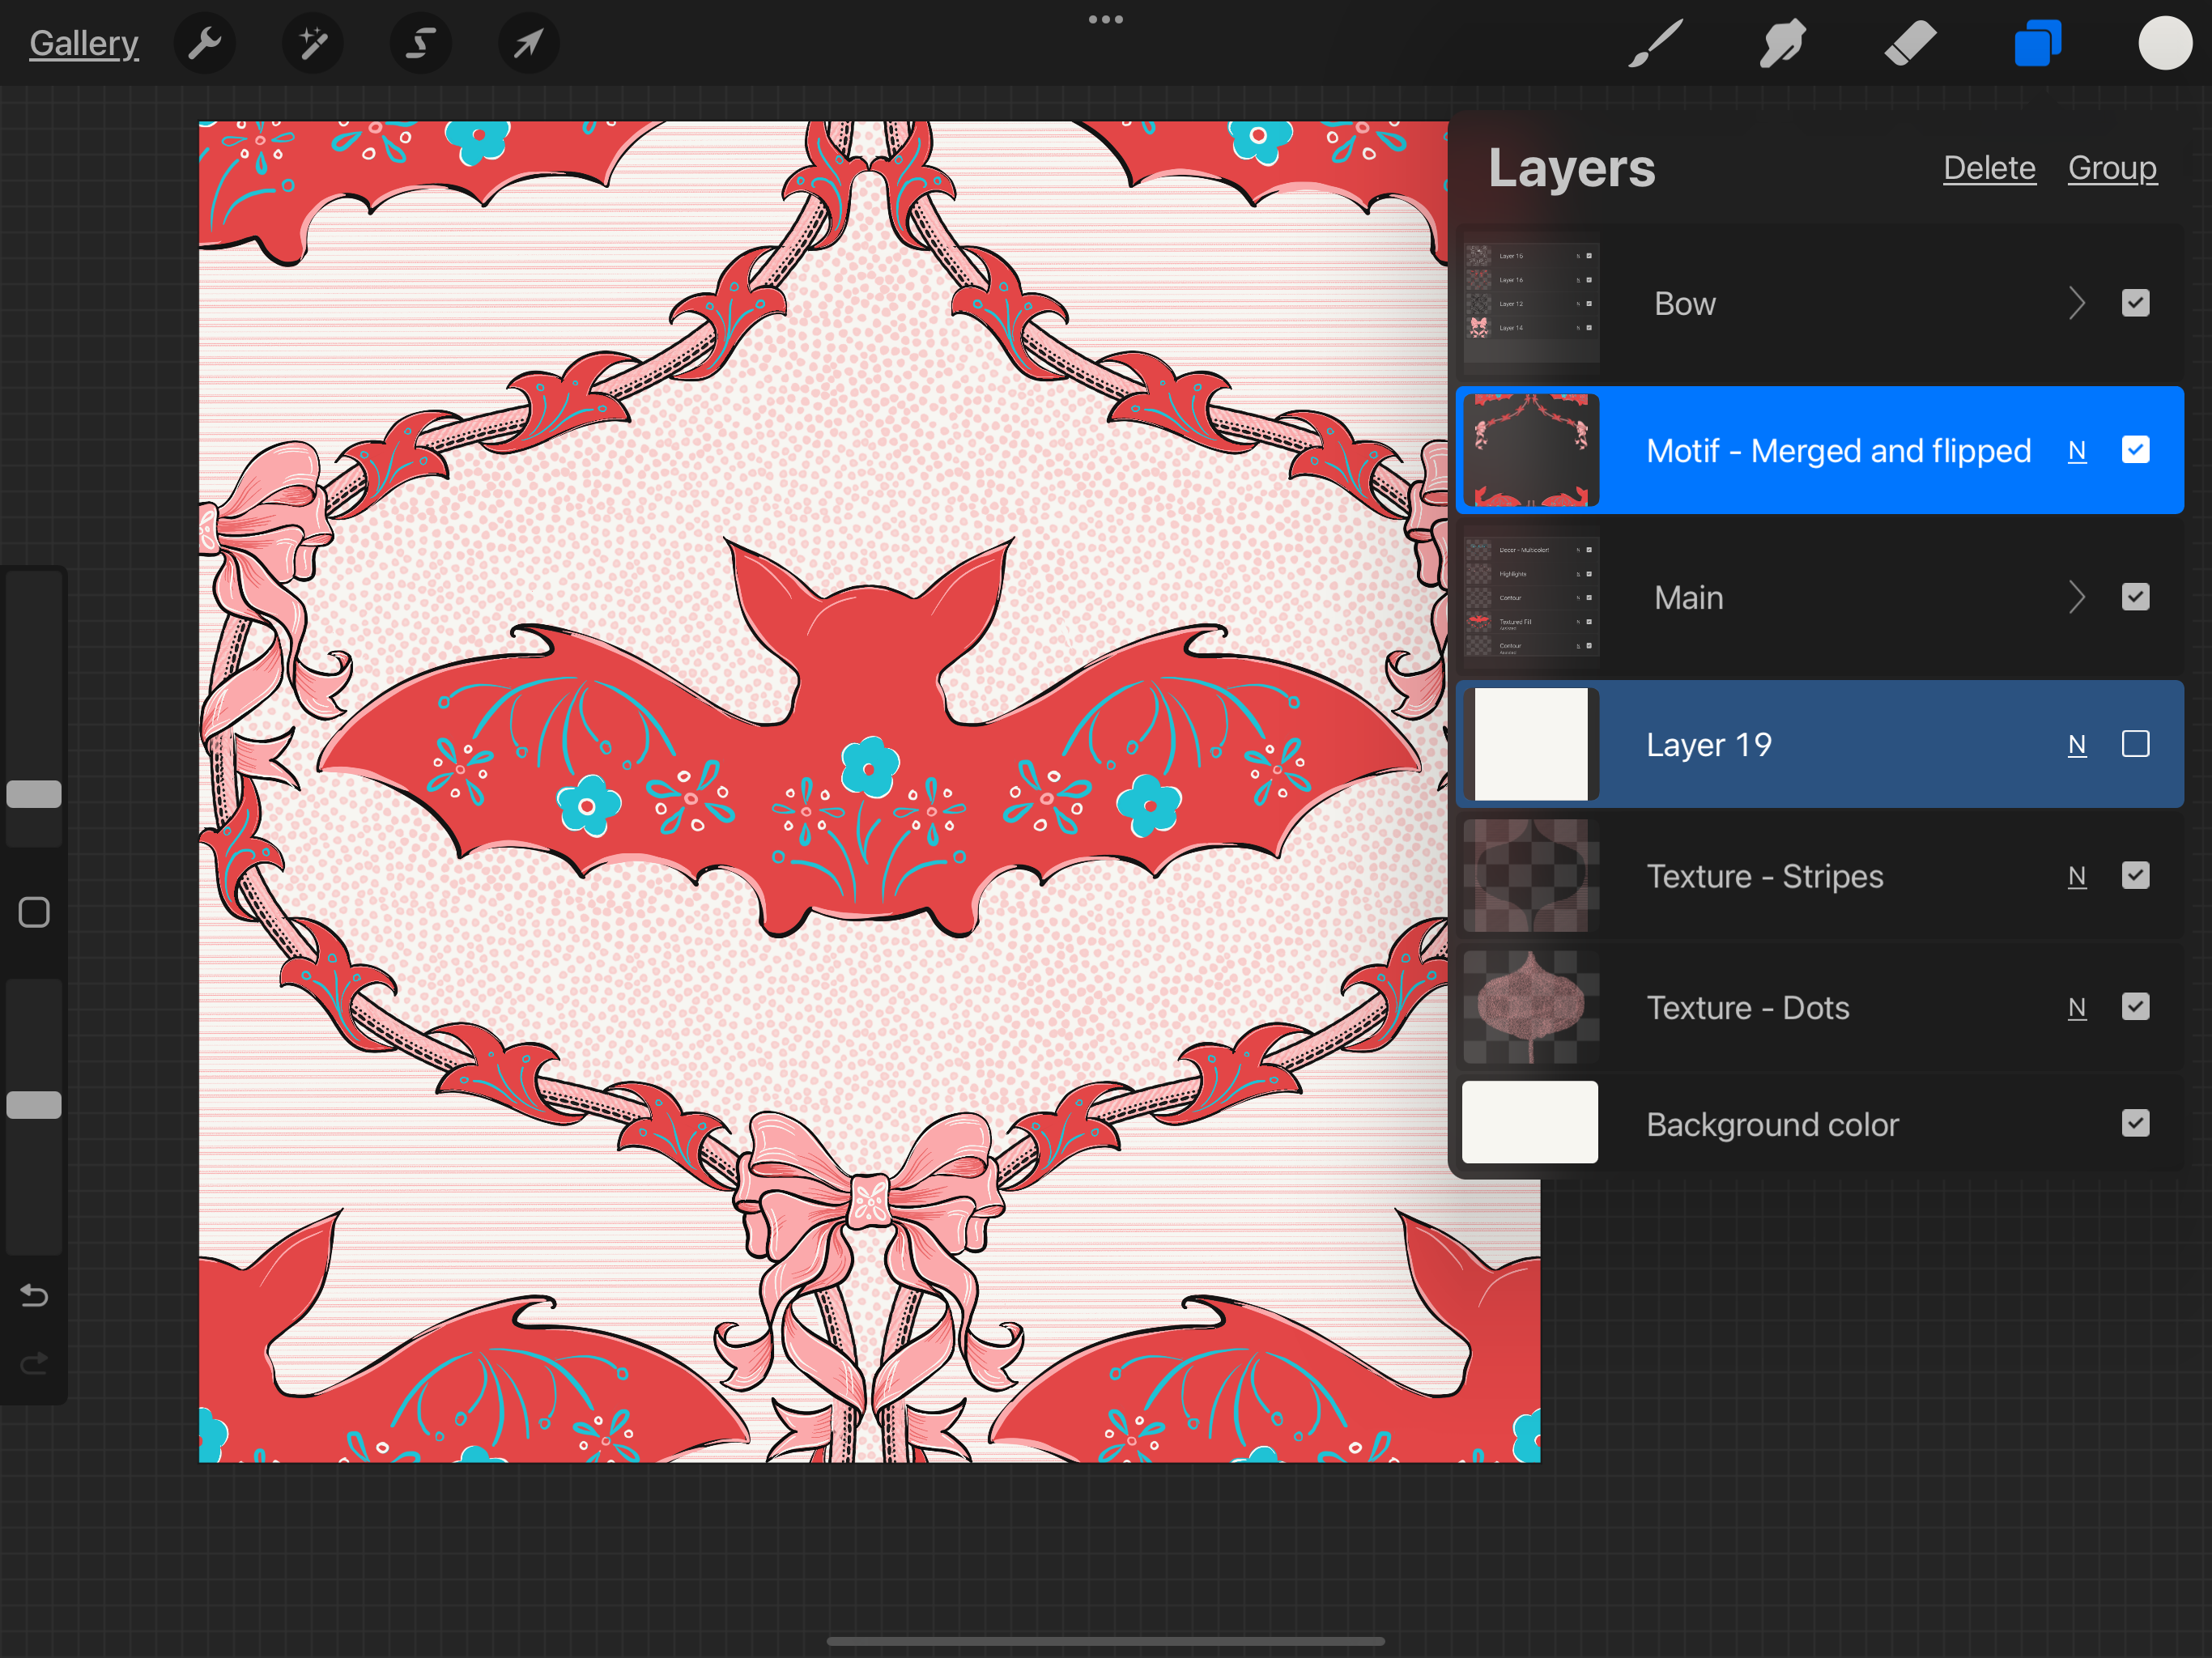Tap the Main group thumbnail
Image resolution: width=2212 pixels, height=1658 pixels.
(x=1531, y=597)
